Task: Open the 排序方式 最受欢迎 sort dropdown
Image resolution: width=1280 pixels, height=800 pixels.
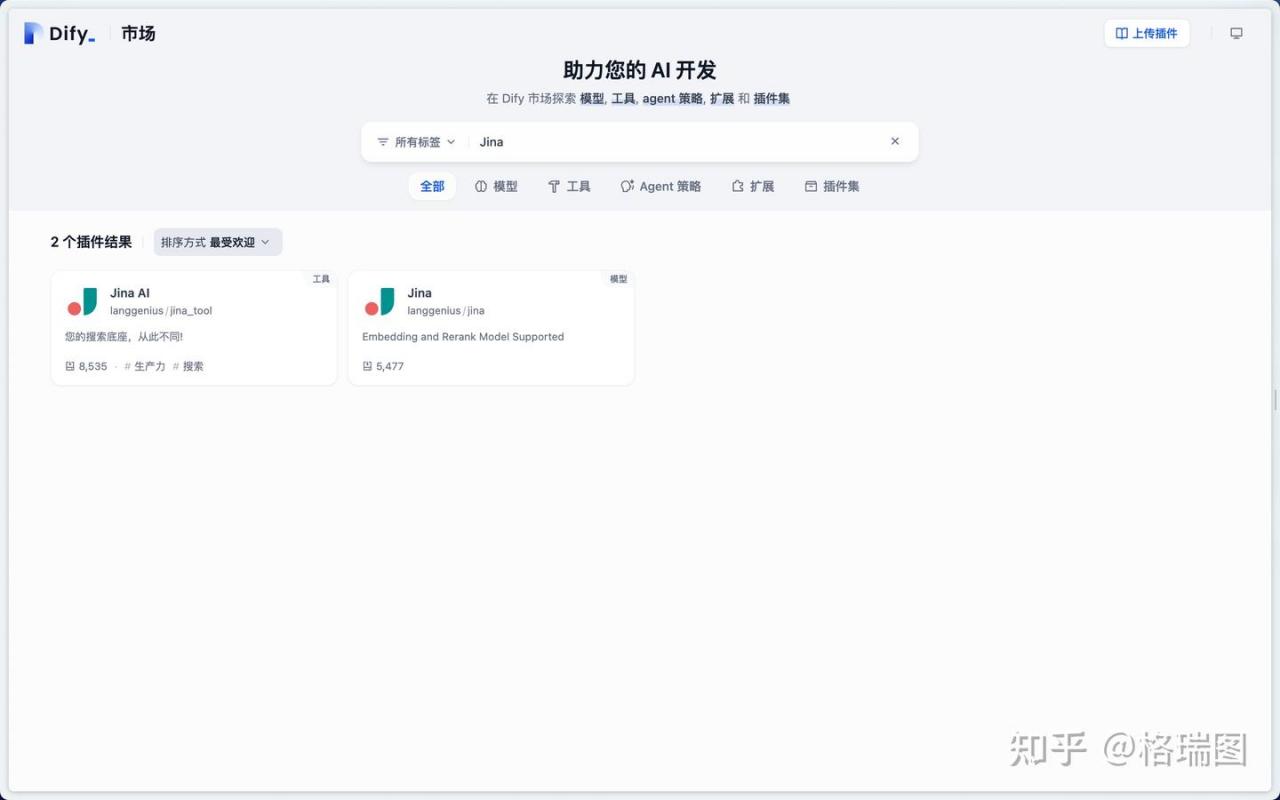Action: coord(218,242)
